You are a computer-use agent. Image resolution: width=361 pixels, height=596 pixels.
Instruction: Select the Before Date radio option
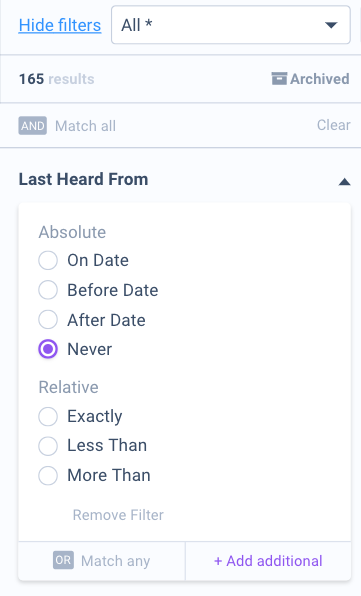(48, 290)
